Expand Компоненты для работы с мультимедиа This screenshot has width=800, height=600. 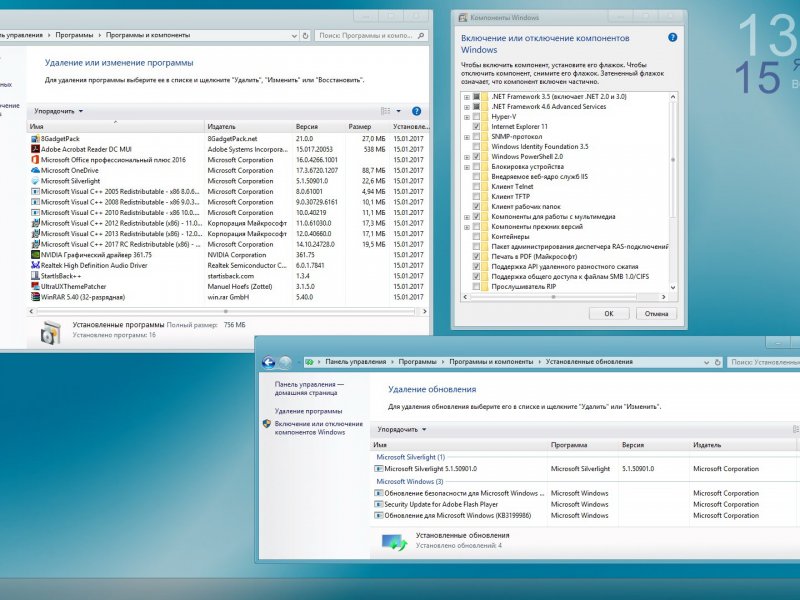click(x=467, y=217)
